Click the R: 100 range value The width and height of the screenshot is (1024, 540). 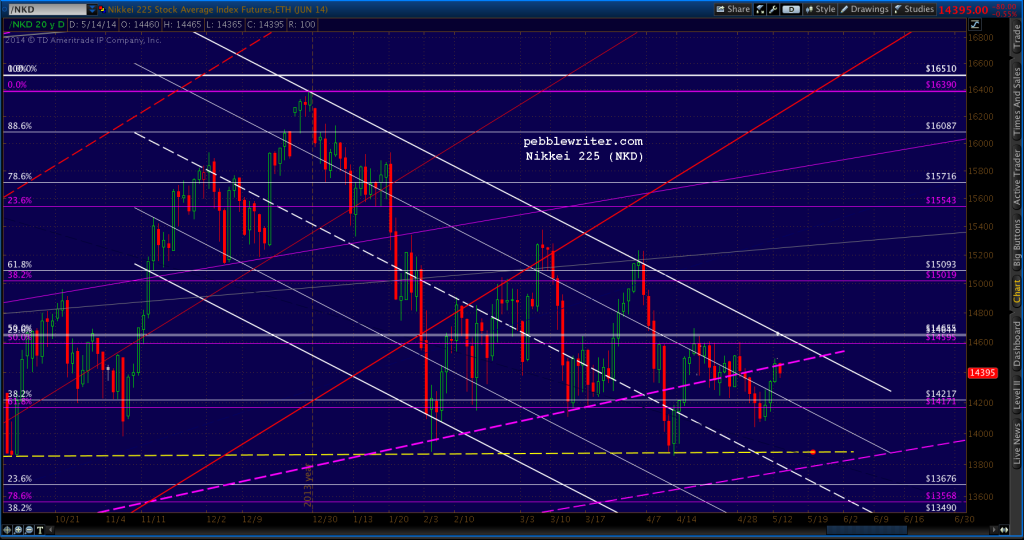[301, 24]
